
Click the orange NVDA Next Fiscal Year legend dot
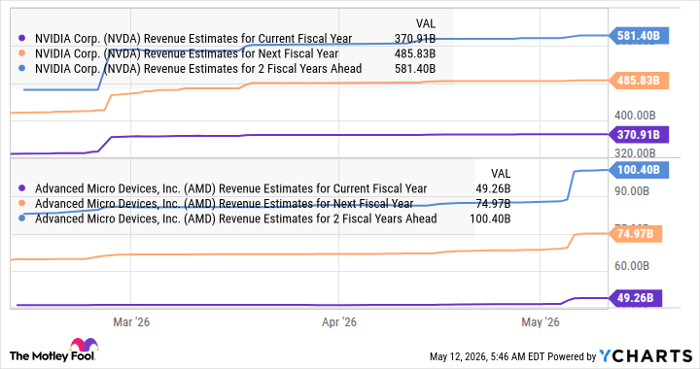click(x=22, y=54)
